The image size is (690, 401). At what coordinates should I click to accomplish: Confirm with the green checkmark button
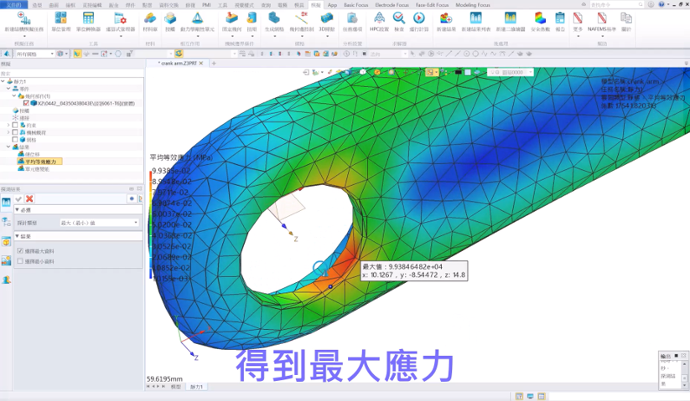pos(19,199)
